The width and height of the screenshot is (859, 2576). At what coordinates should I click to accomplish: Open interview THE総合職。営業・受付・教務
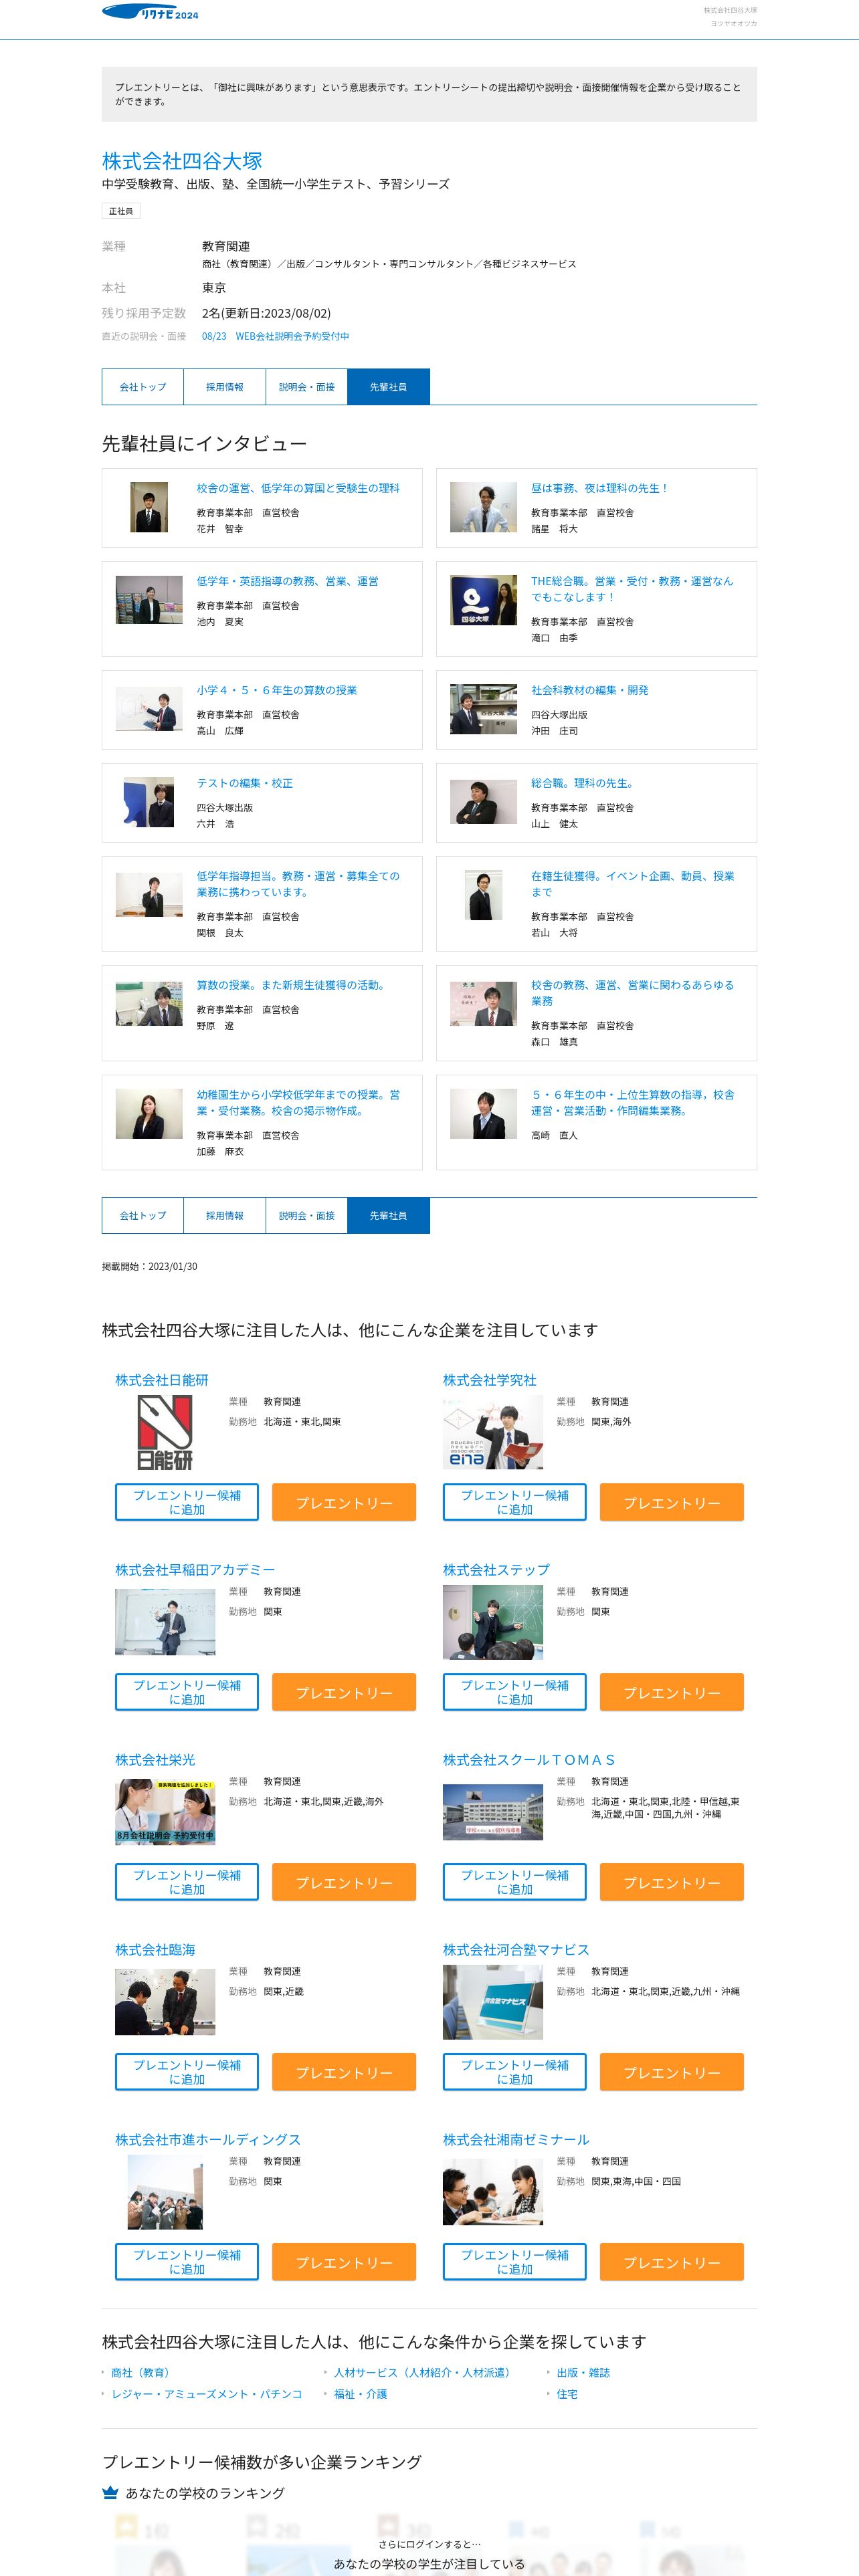[632, 589]
